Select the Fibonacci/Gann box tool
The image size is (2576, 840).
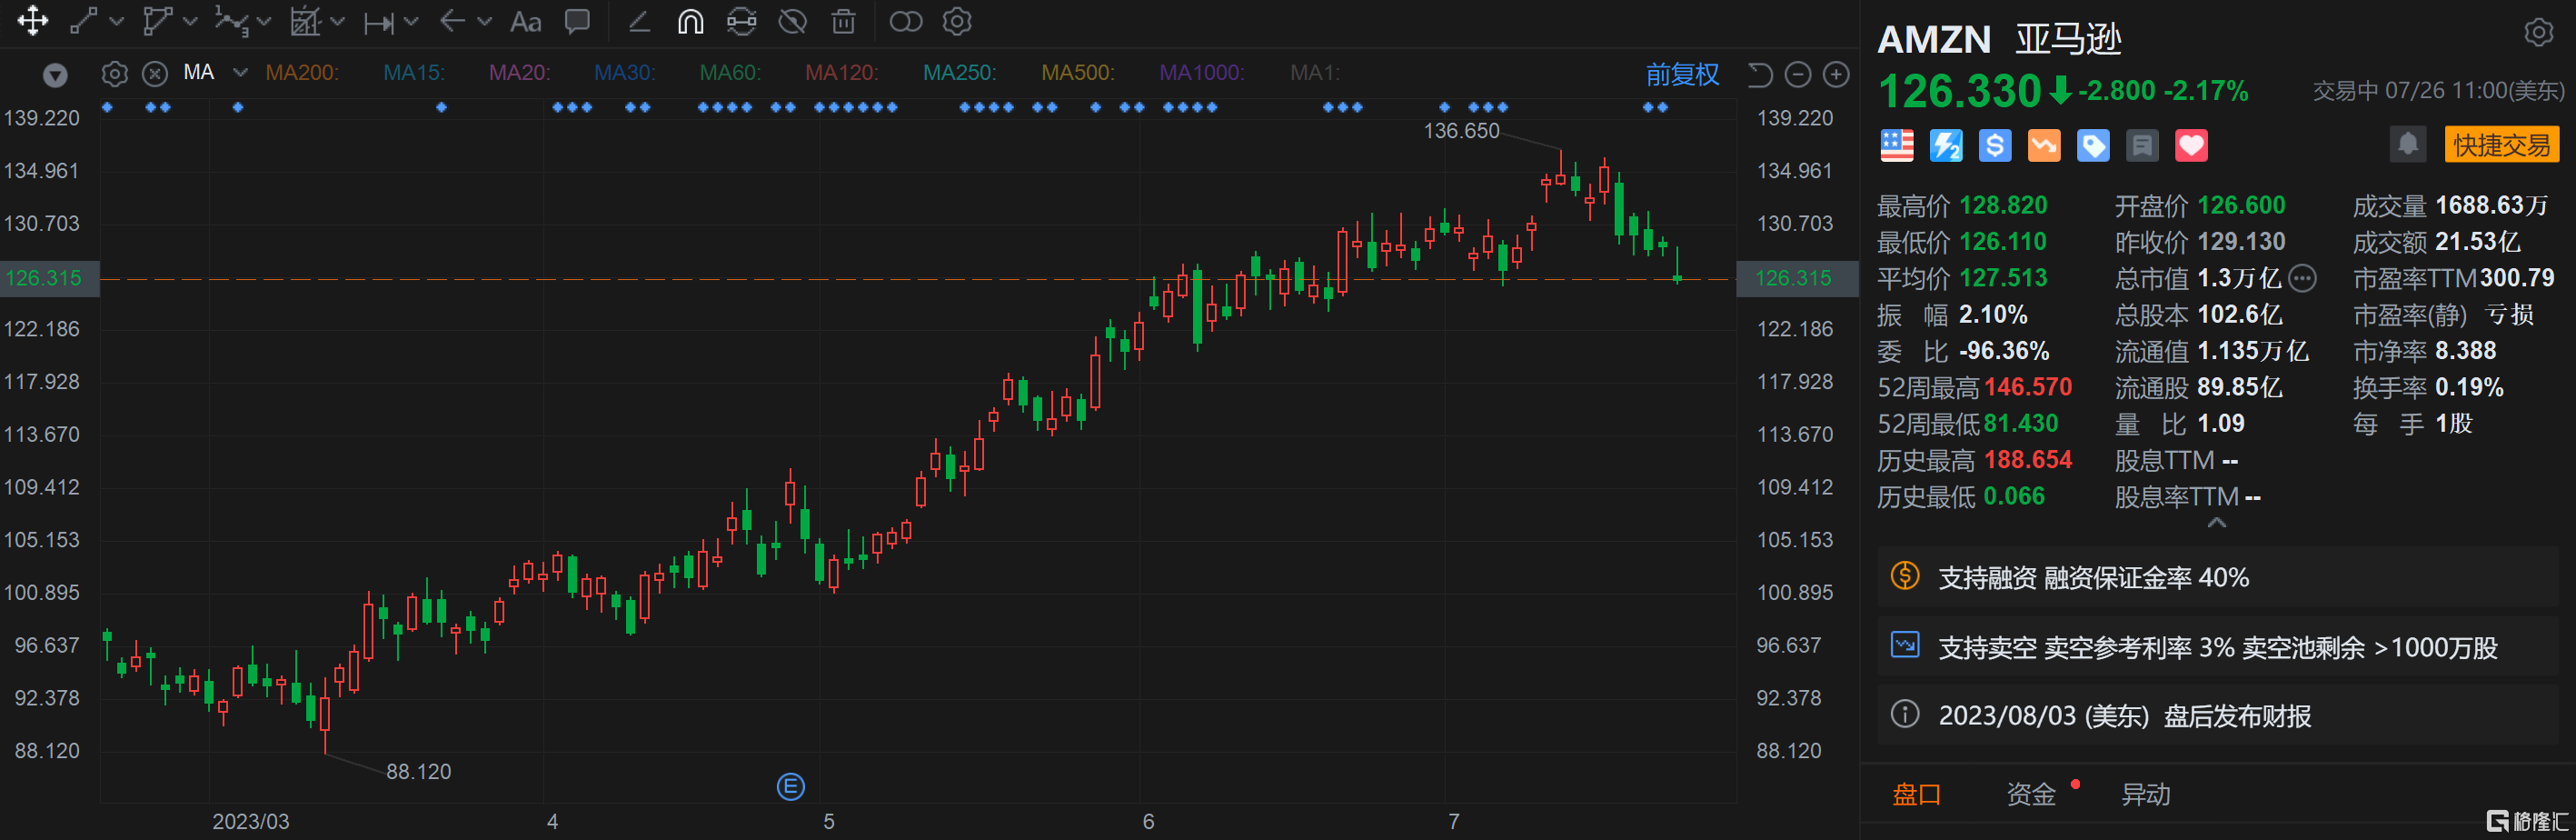click(x=305, y=21)
